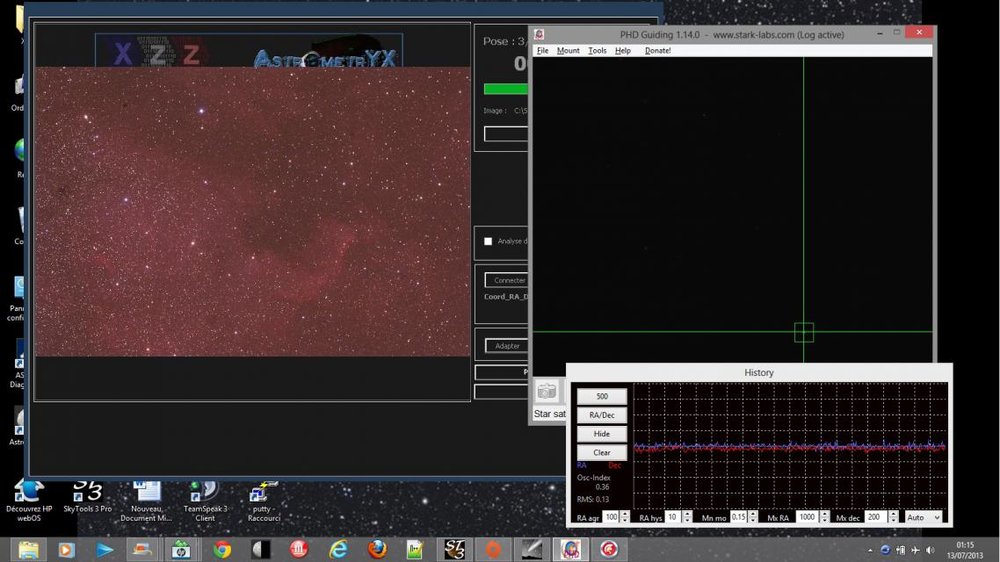The image size is (1000, 562).
Task: Open the HP camera app on taskbar
Action: (x=181, y=549)
